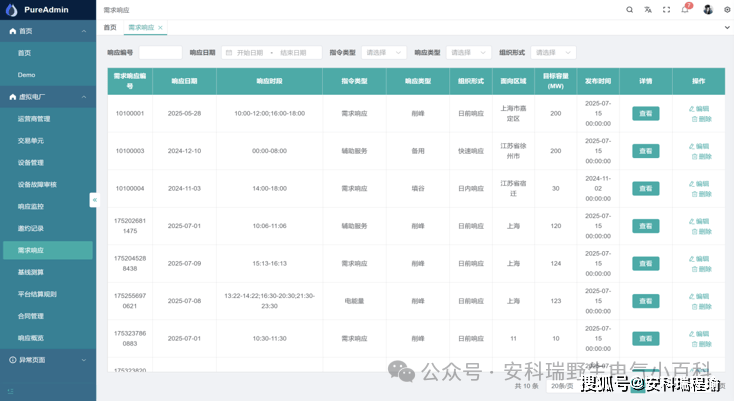The width and height of the screenshot is (735, 401).
Task: Click the cell 上海市嘉定区
Action: (513, 113)
